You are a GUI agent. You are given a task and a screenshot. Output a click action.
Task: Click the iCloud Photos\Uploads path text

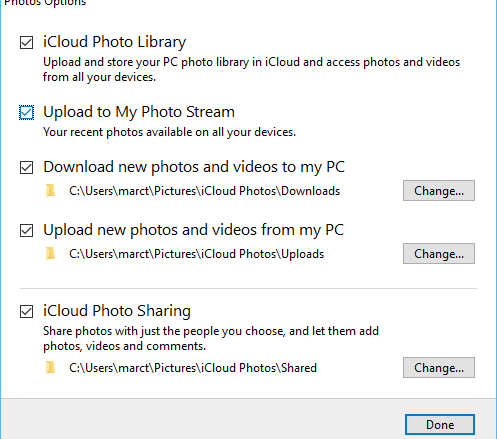(x=197, y=254)
